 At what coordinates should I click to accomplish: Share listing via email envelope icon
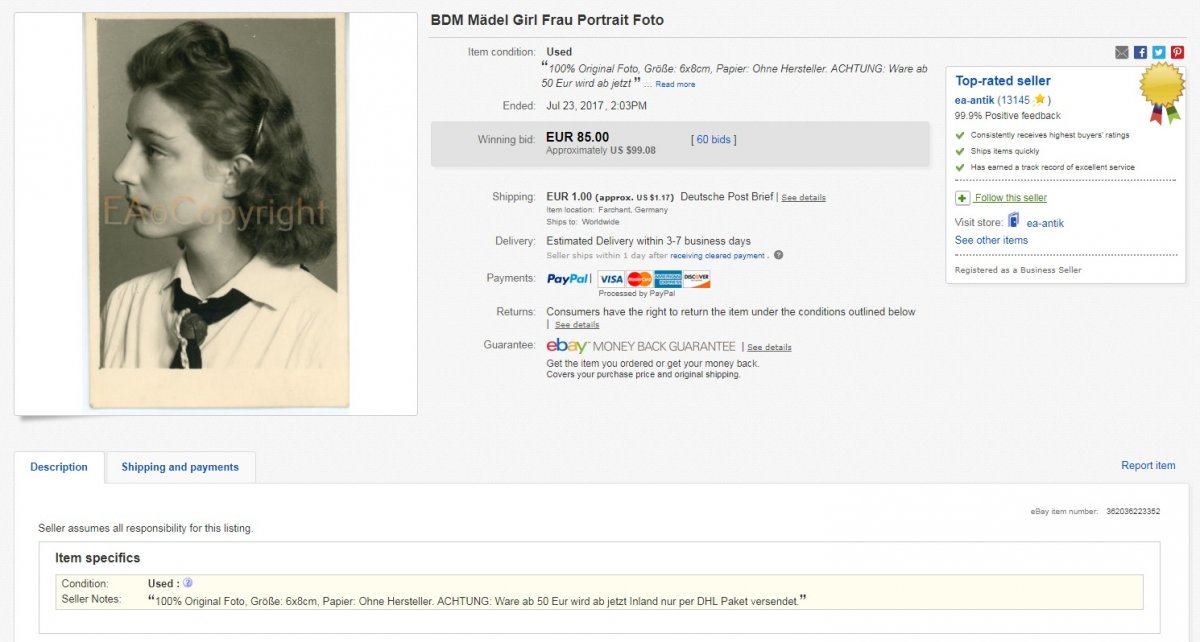click(1122, 53)
